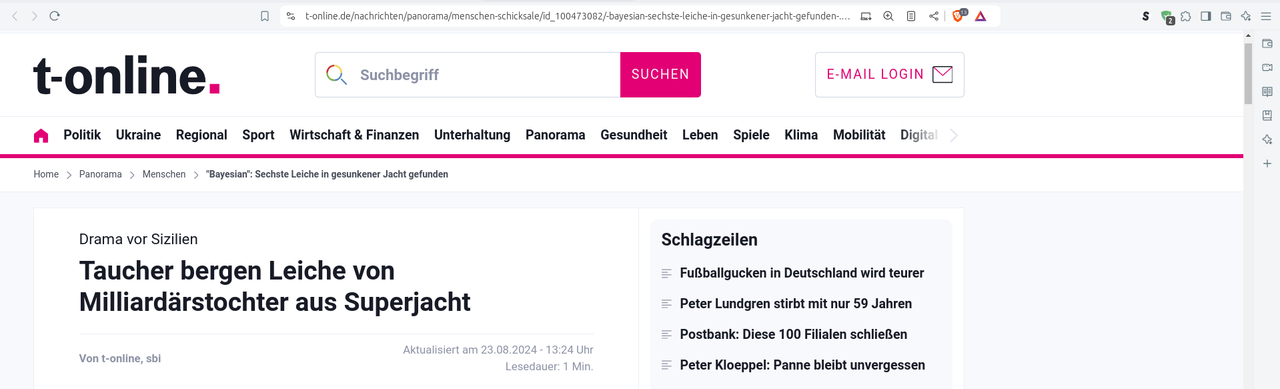Open the Spiele menu section
The image size is (1280, 389).
click(x=751, y=135)
